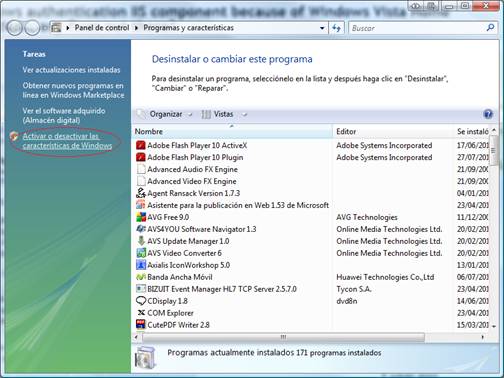Click the refresh button beside address bar

coord(337,28)
